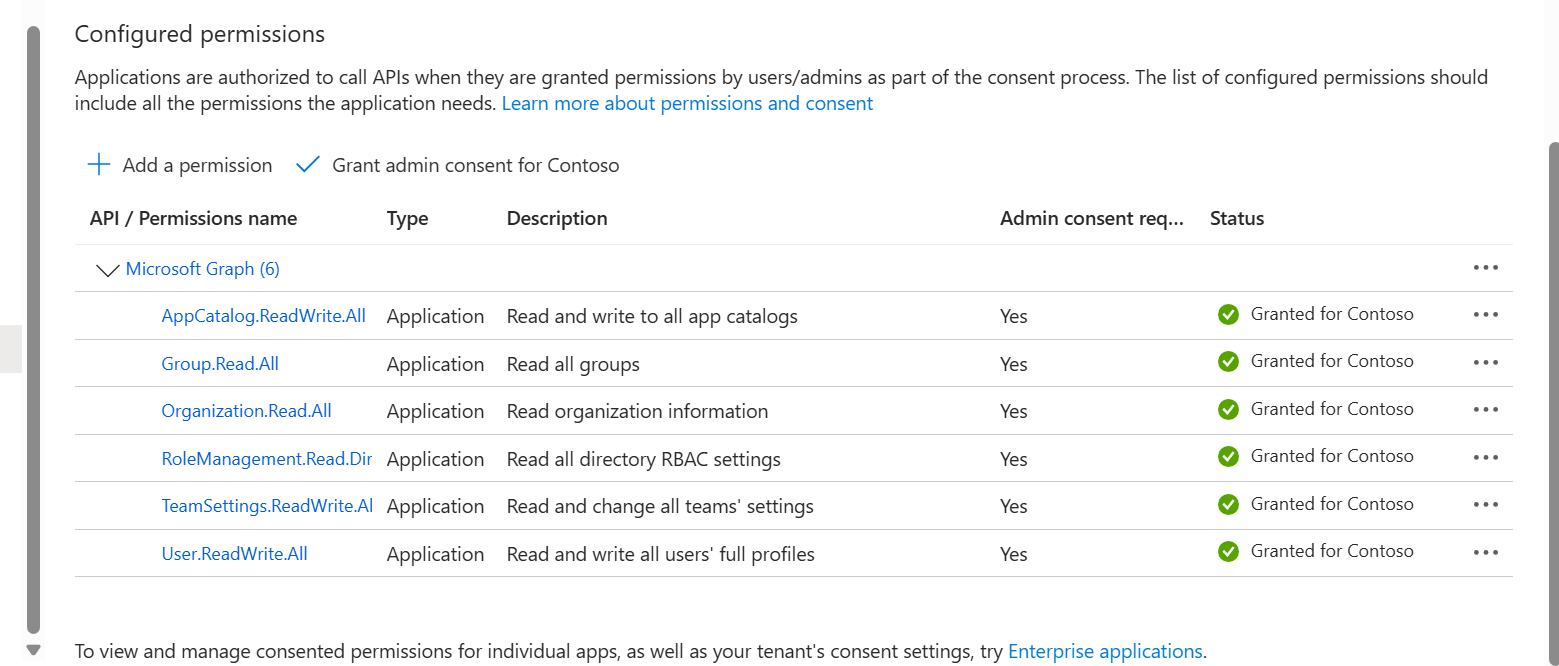The height and width of the screenshot is (666, 1559).
Task: Open ellipsis menu for User.ReadWrite.All row
Action: 1485,553
